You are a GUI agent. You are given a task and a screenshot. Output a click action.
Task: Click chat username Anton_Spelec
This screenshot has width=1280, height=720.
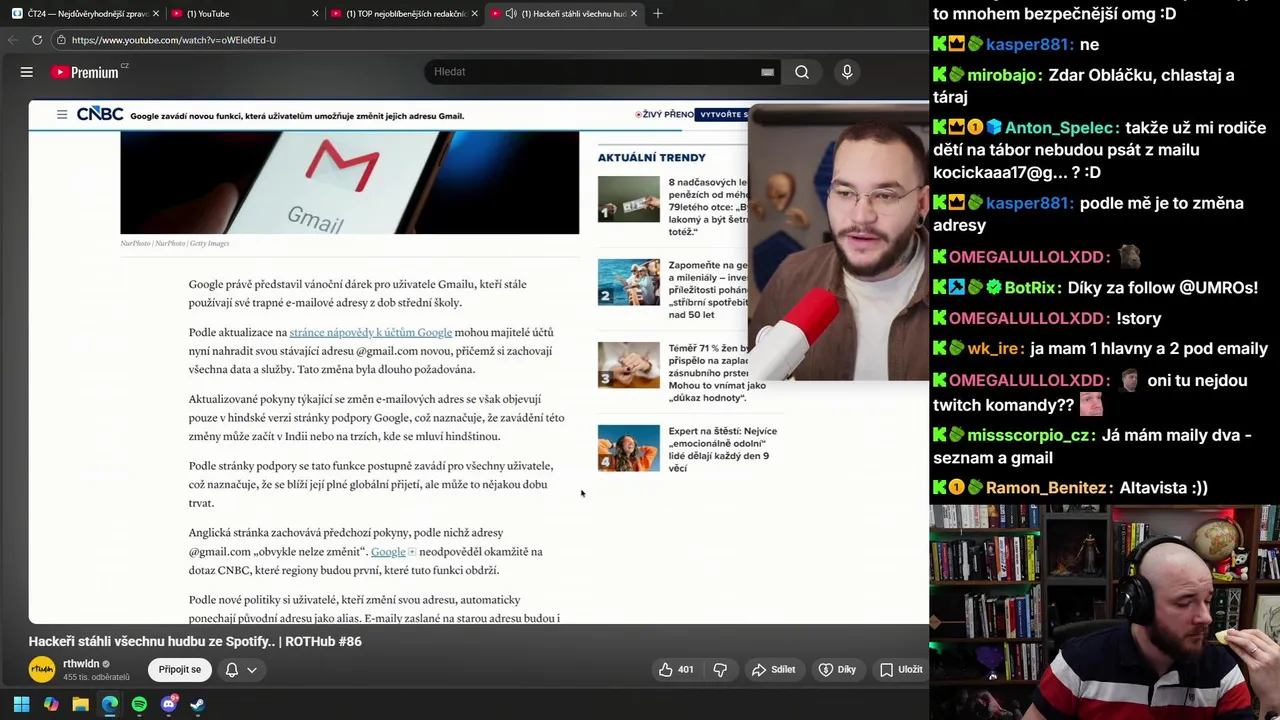[x=1061, y=128]
